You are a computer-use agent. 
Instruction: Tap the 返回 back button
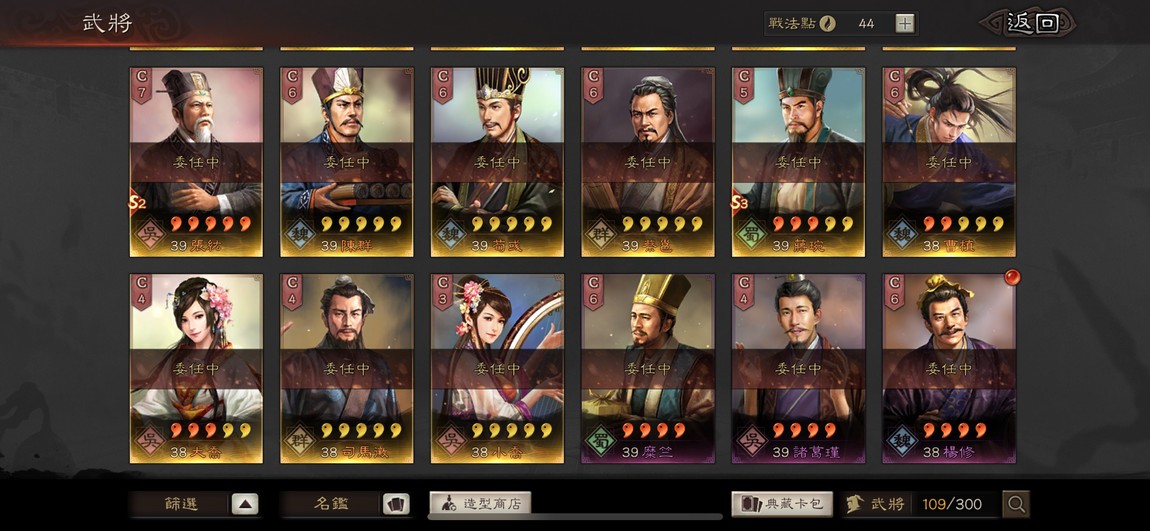click(1032, 23)
